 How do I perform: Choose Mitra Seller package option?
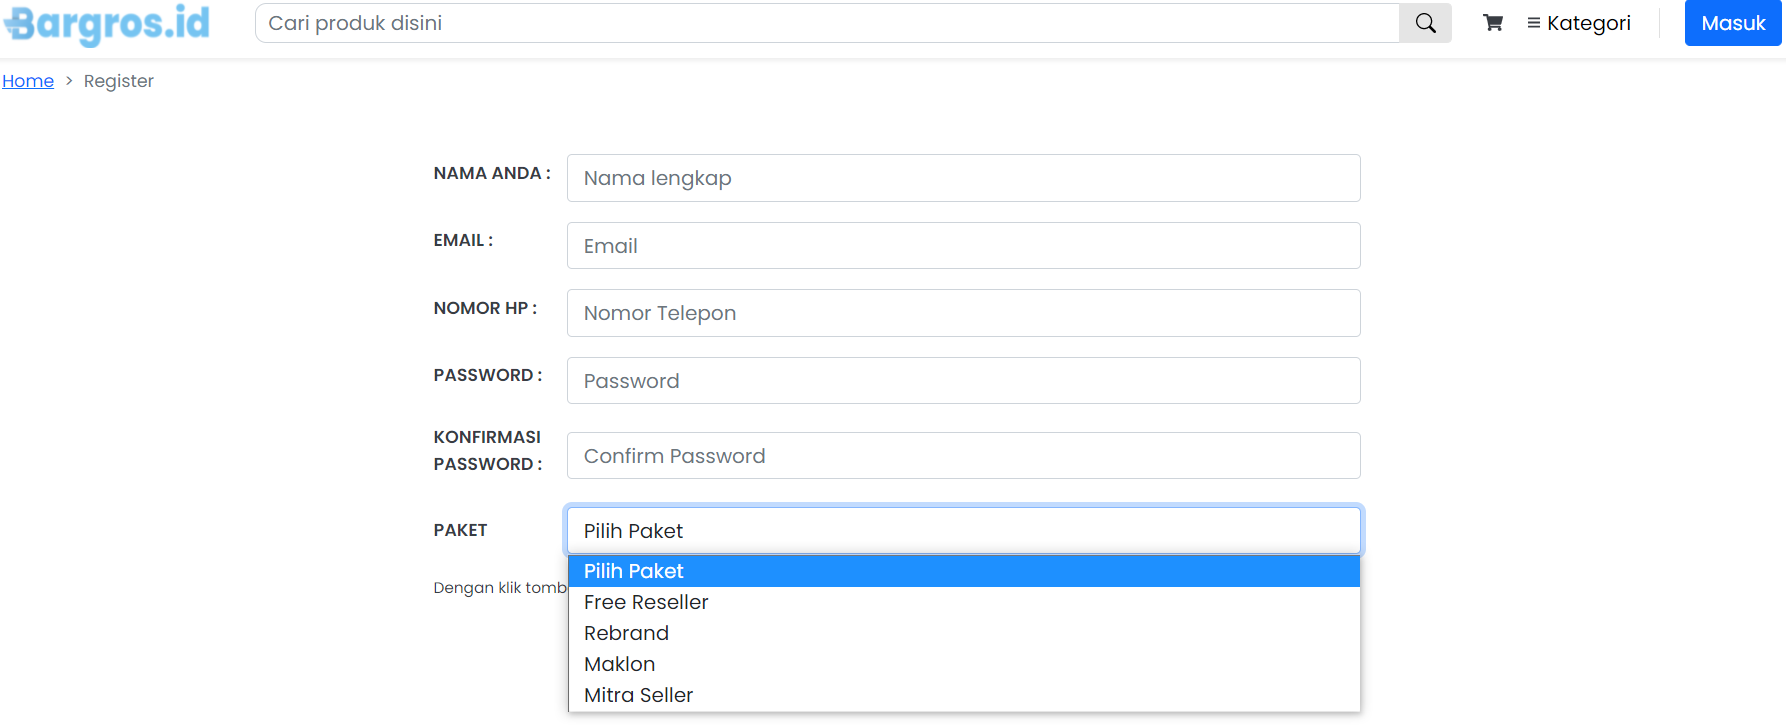click(x=964, y=695)
